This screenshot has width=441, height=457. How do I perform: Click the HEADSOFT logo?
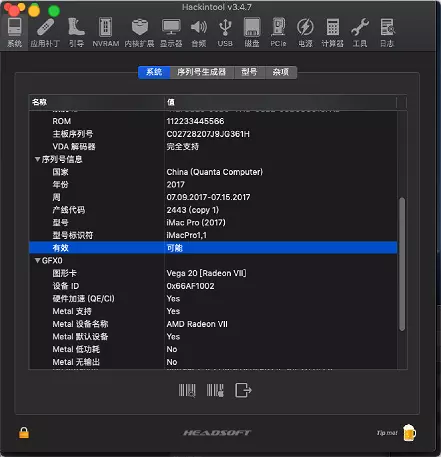pyautogui.click(x=217, y=433)
